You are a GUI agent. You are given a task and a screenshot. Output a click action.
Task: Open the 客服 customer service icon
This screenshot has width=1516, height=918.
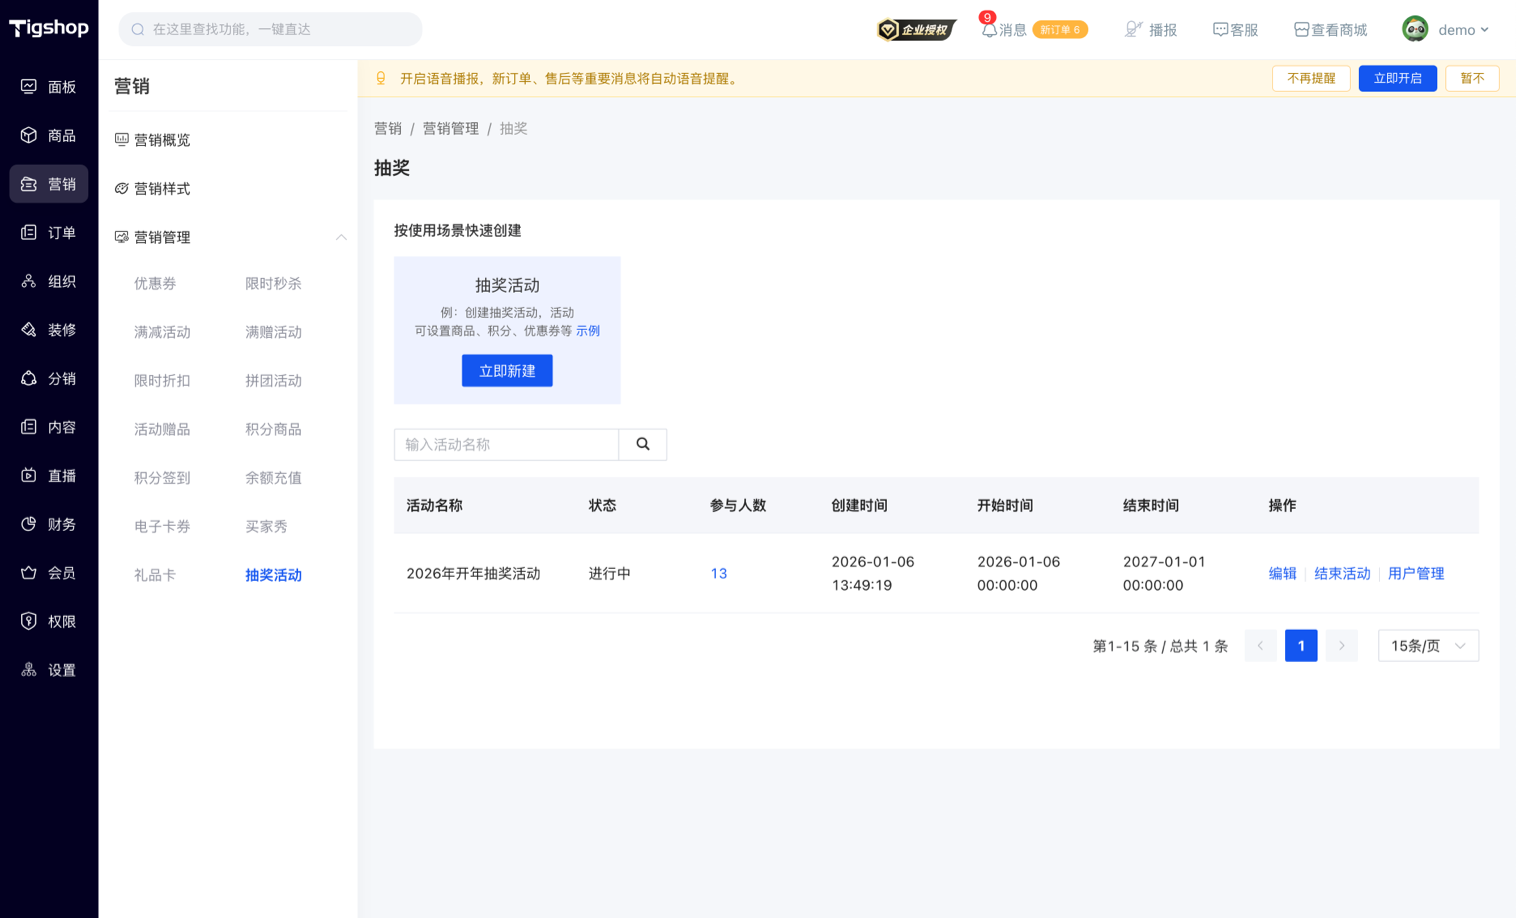tap(1220, 30)
